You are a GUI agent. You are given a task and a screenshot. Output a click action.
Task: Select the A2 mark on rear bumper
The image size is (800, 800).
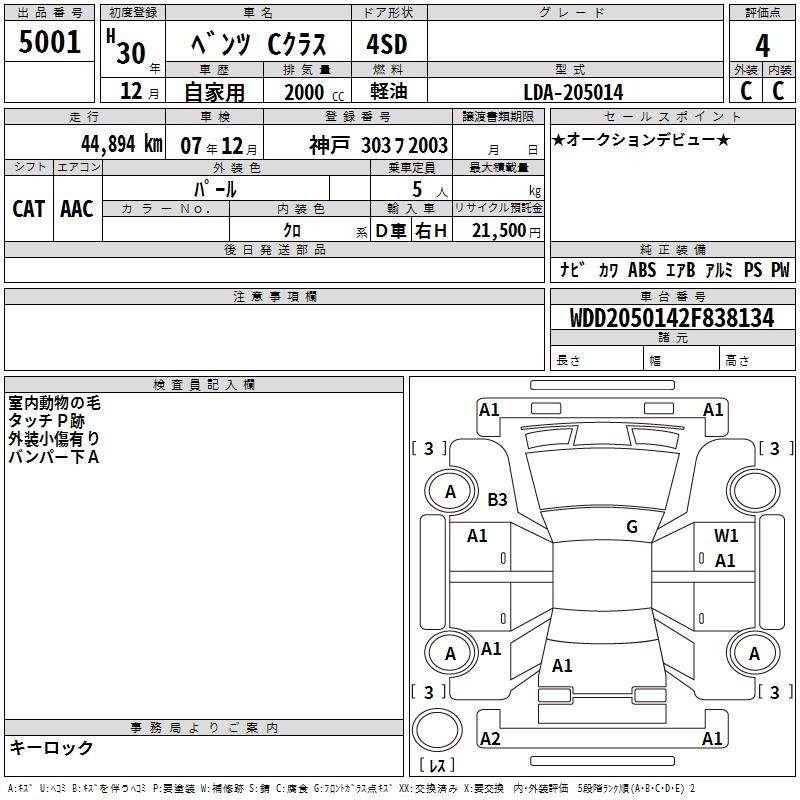[490, 738]
